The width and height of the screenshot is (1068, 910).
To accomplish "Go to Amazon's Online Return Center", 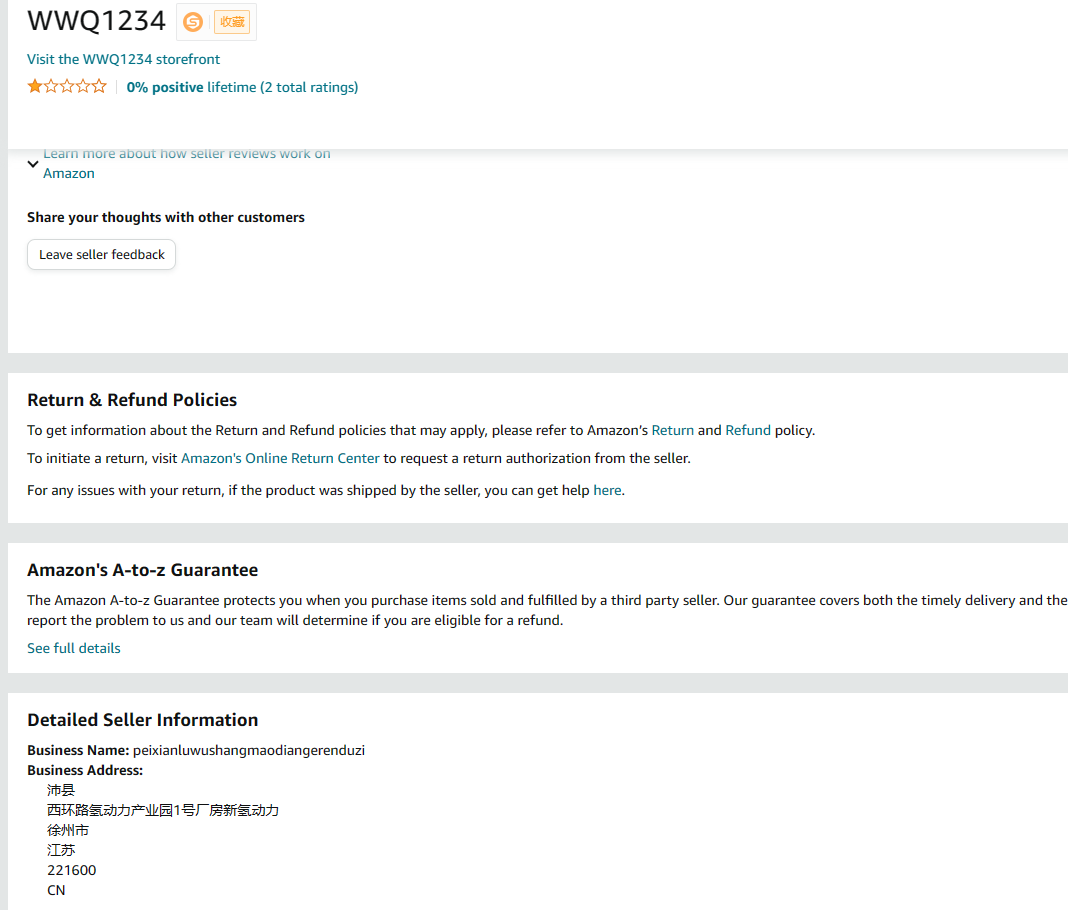I will (280, 458).
